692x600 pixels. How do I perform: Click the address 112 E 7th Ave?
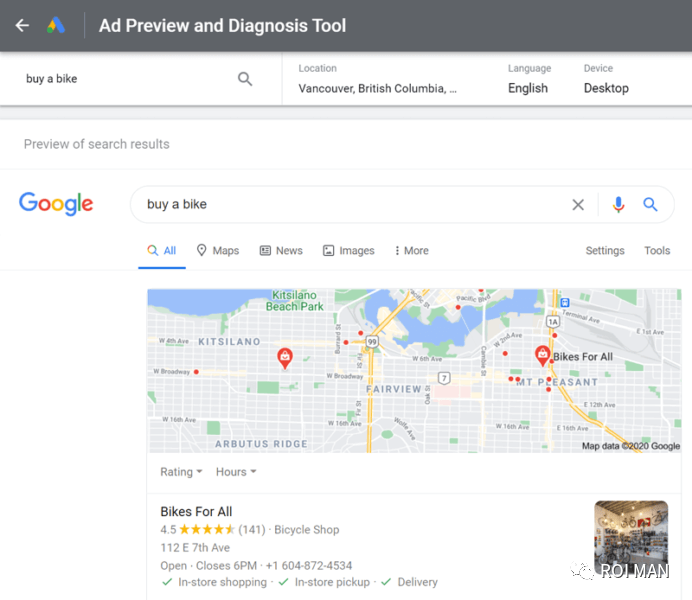(x=195, y=548)
